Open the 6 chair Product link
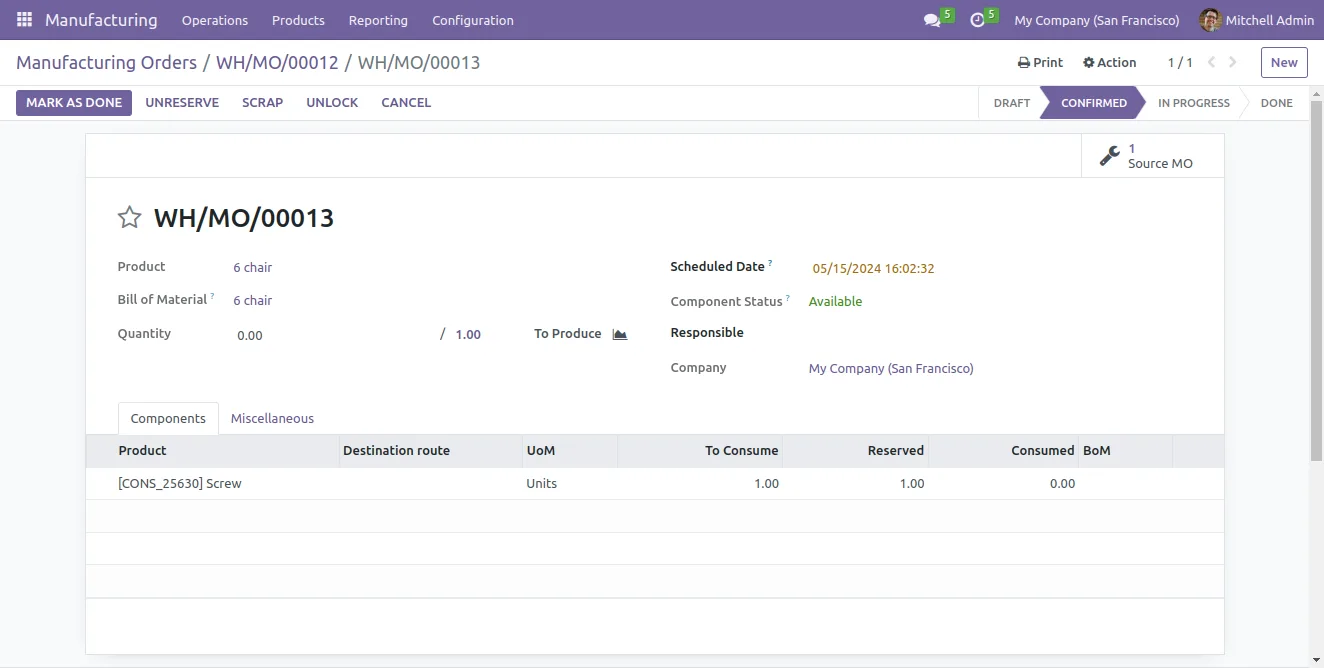1324x668 pixels. click(x=252, y=268)
